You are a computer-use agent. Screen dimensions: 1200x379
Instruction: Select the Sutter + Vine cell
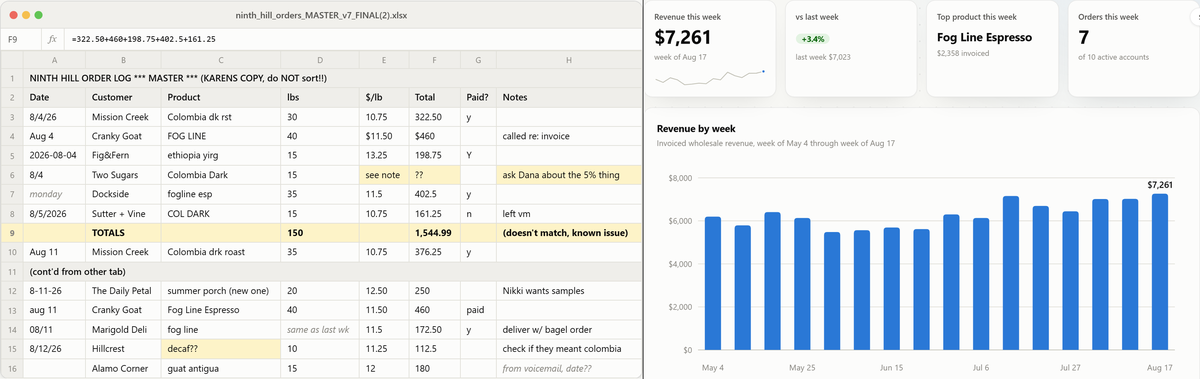click(x=124, y=213)
